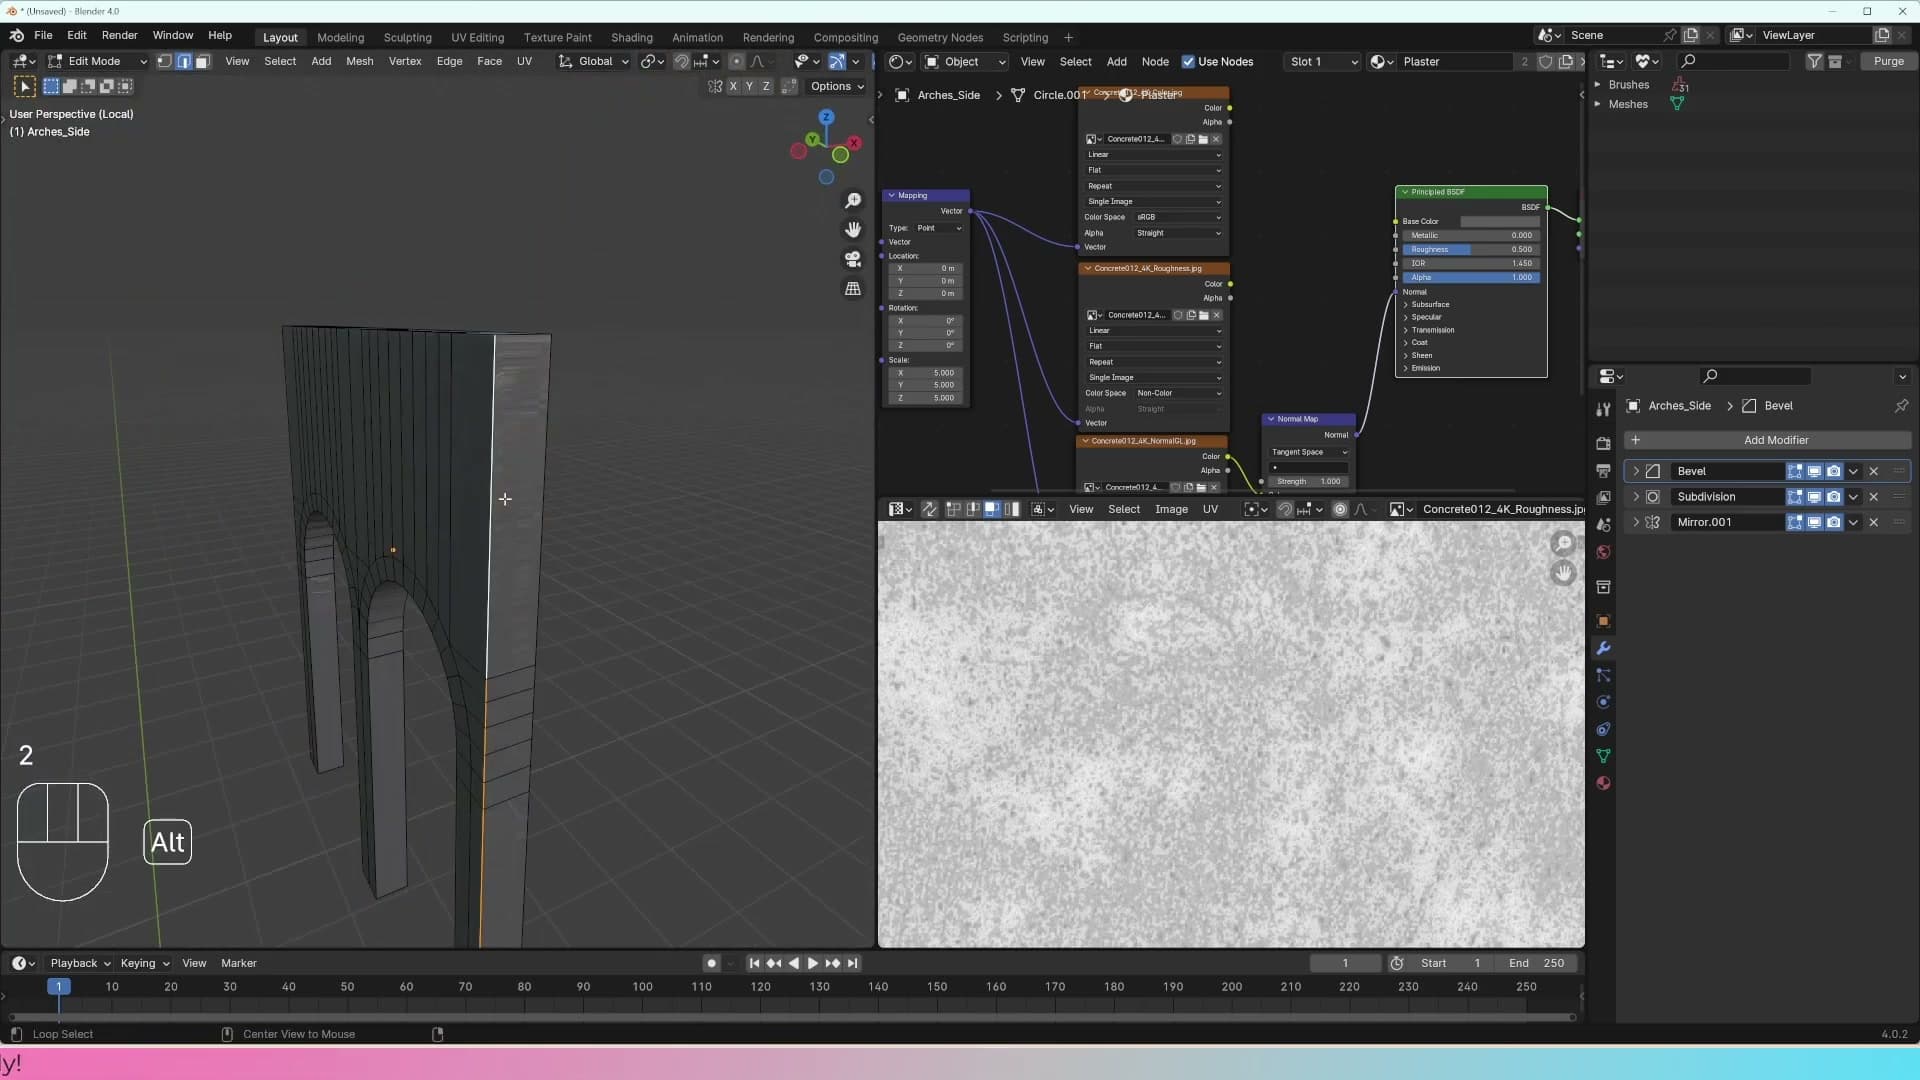Open the Render menu
The width and height of the screenshot is (1920, 1080).
(120, 35)
